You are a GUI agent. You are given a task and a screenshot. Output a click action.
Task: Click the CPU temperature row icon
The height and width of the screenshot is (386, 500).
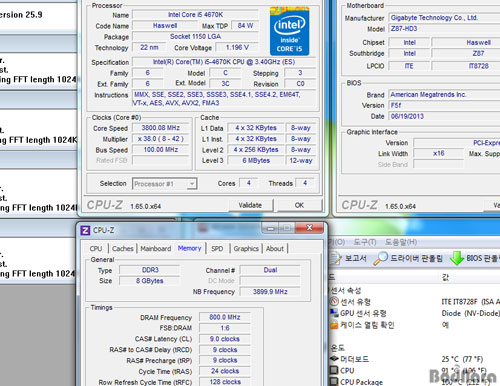click(x=334, y=370)
